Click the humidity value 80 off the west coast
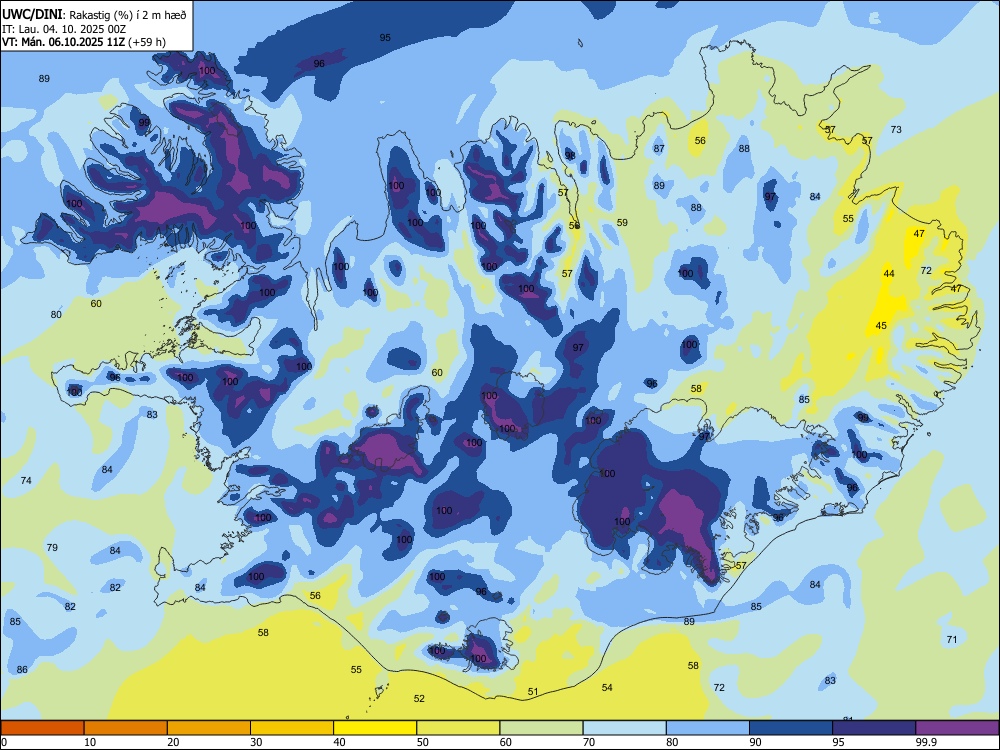 tap(56, 314)
